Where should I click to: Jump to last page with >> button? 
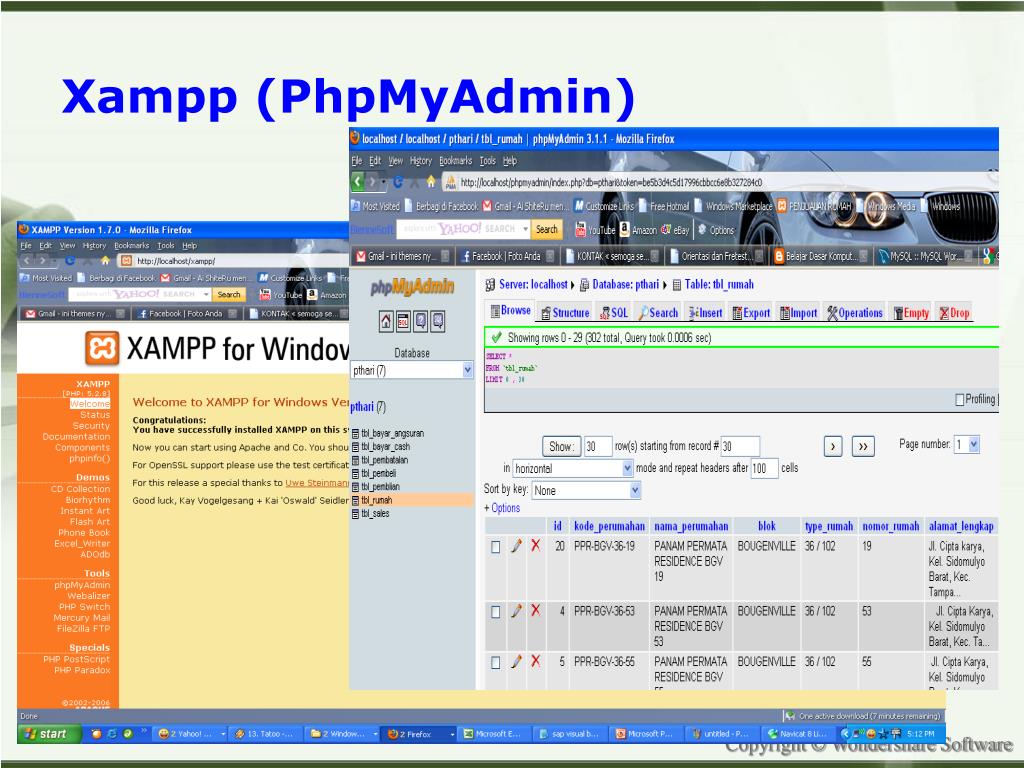tap(863, 447)
